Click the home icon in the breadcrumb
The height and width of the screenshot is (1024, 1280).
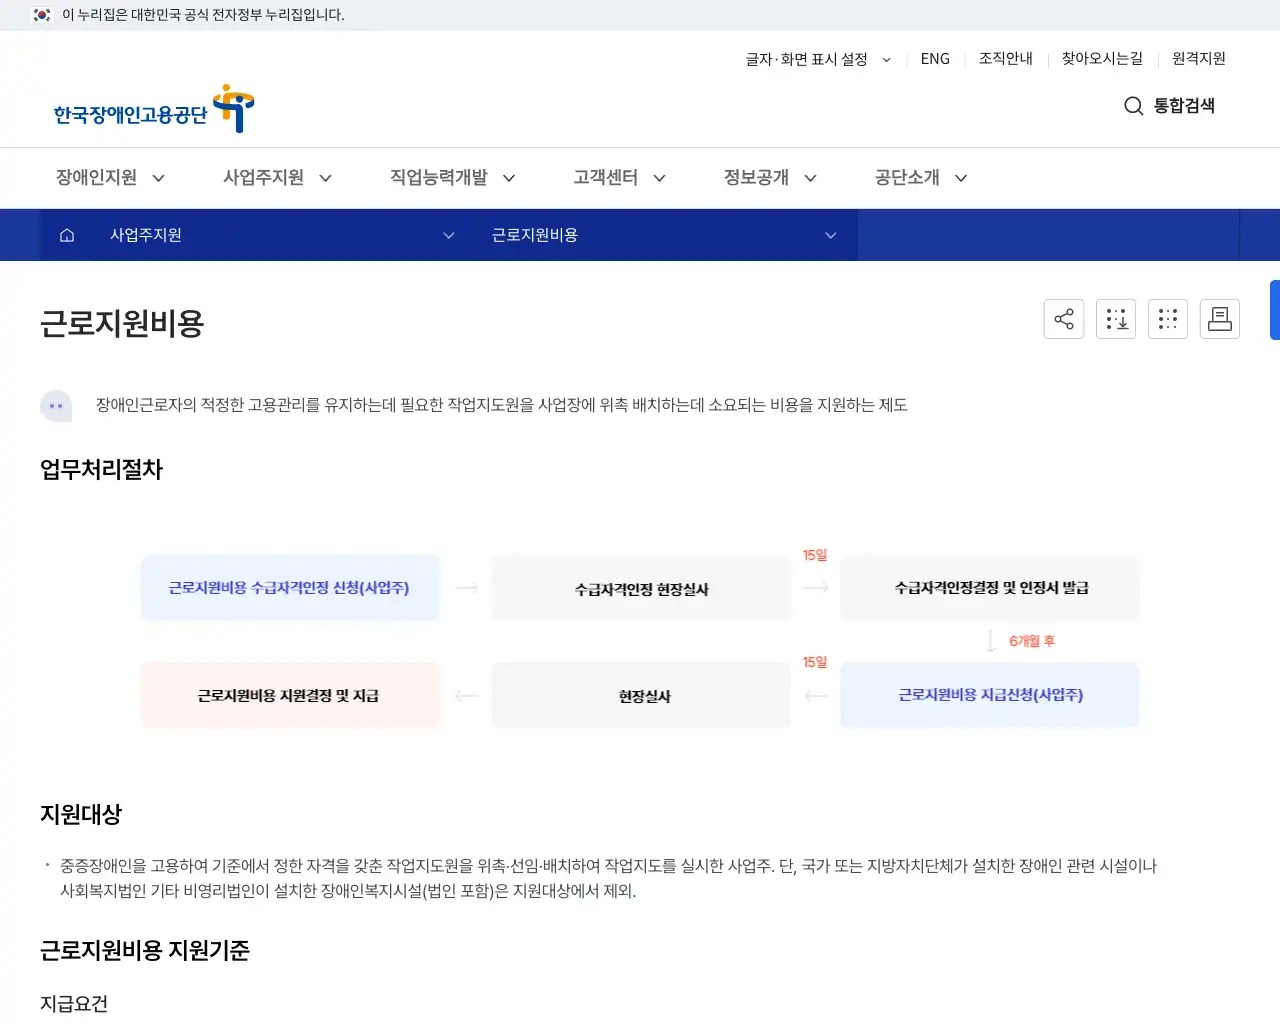click(66, 235)
